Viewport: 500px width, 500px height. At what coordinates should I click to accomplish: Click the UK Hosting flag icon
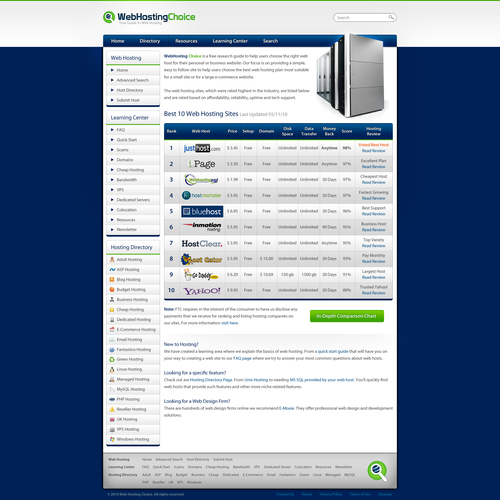click(x=112, y=419)
